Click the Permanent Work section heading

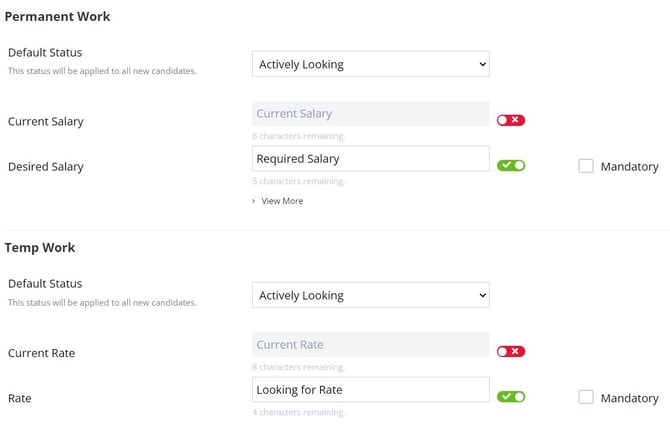58,17
